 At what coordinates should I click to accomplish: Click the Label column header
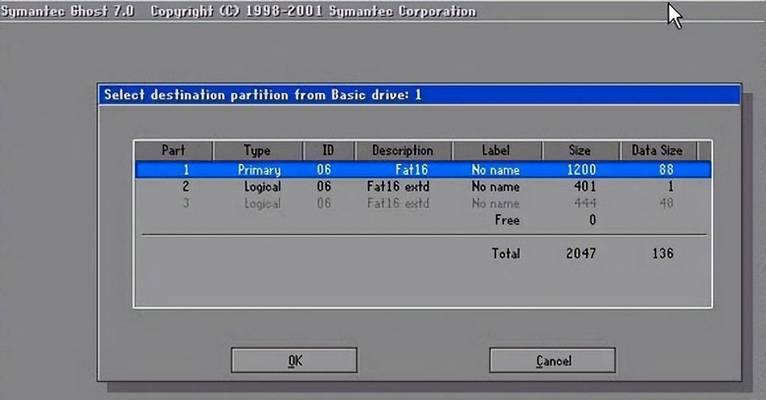click(x=496, y=150)
